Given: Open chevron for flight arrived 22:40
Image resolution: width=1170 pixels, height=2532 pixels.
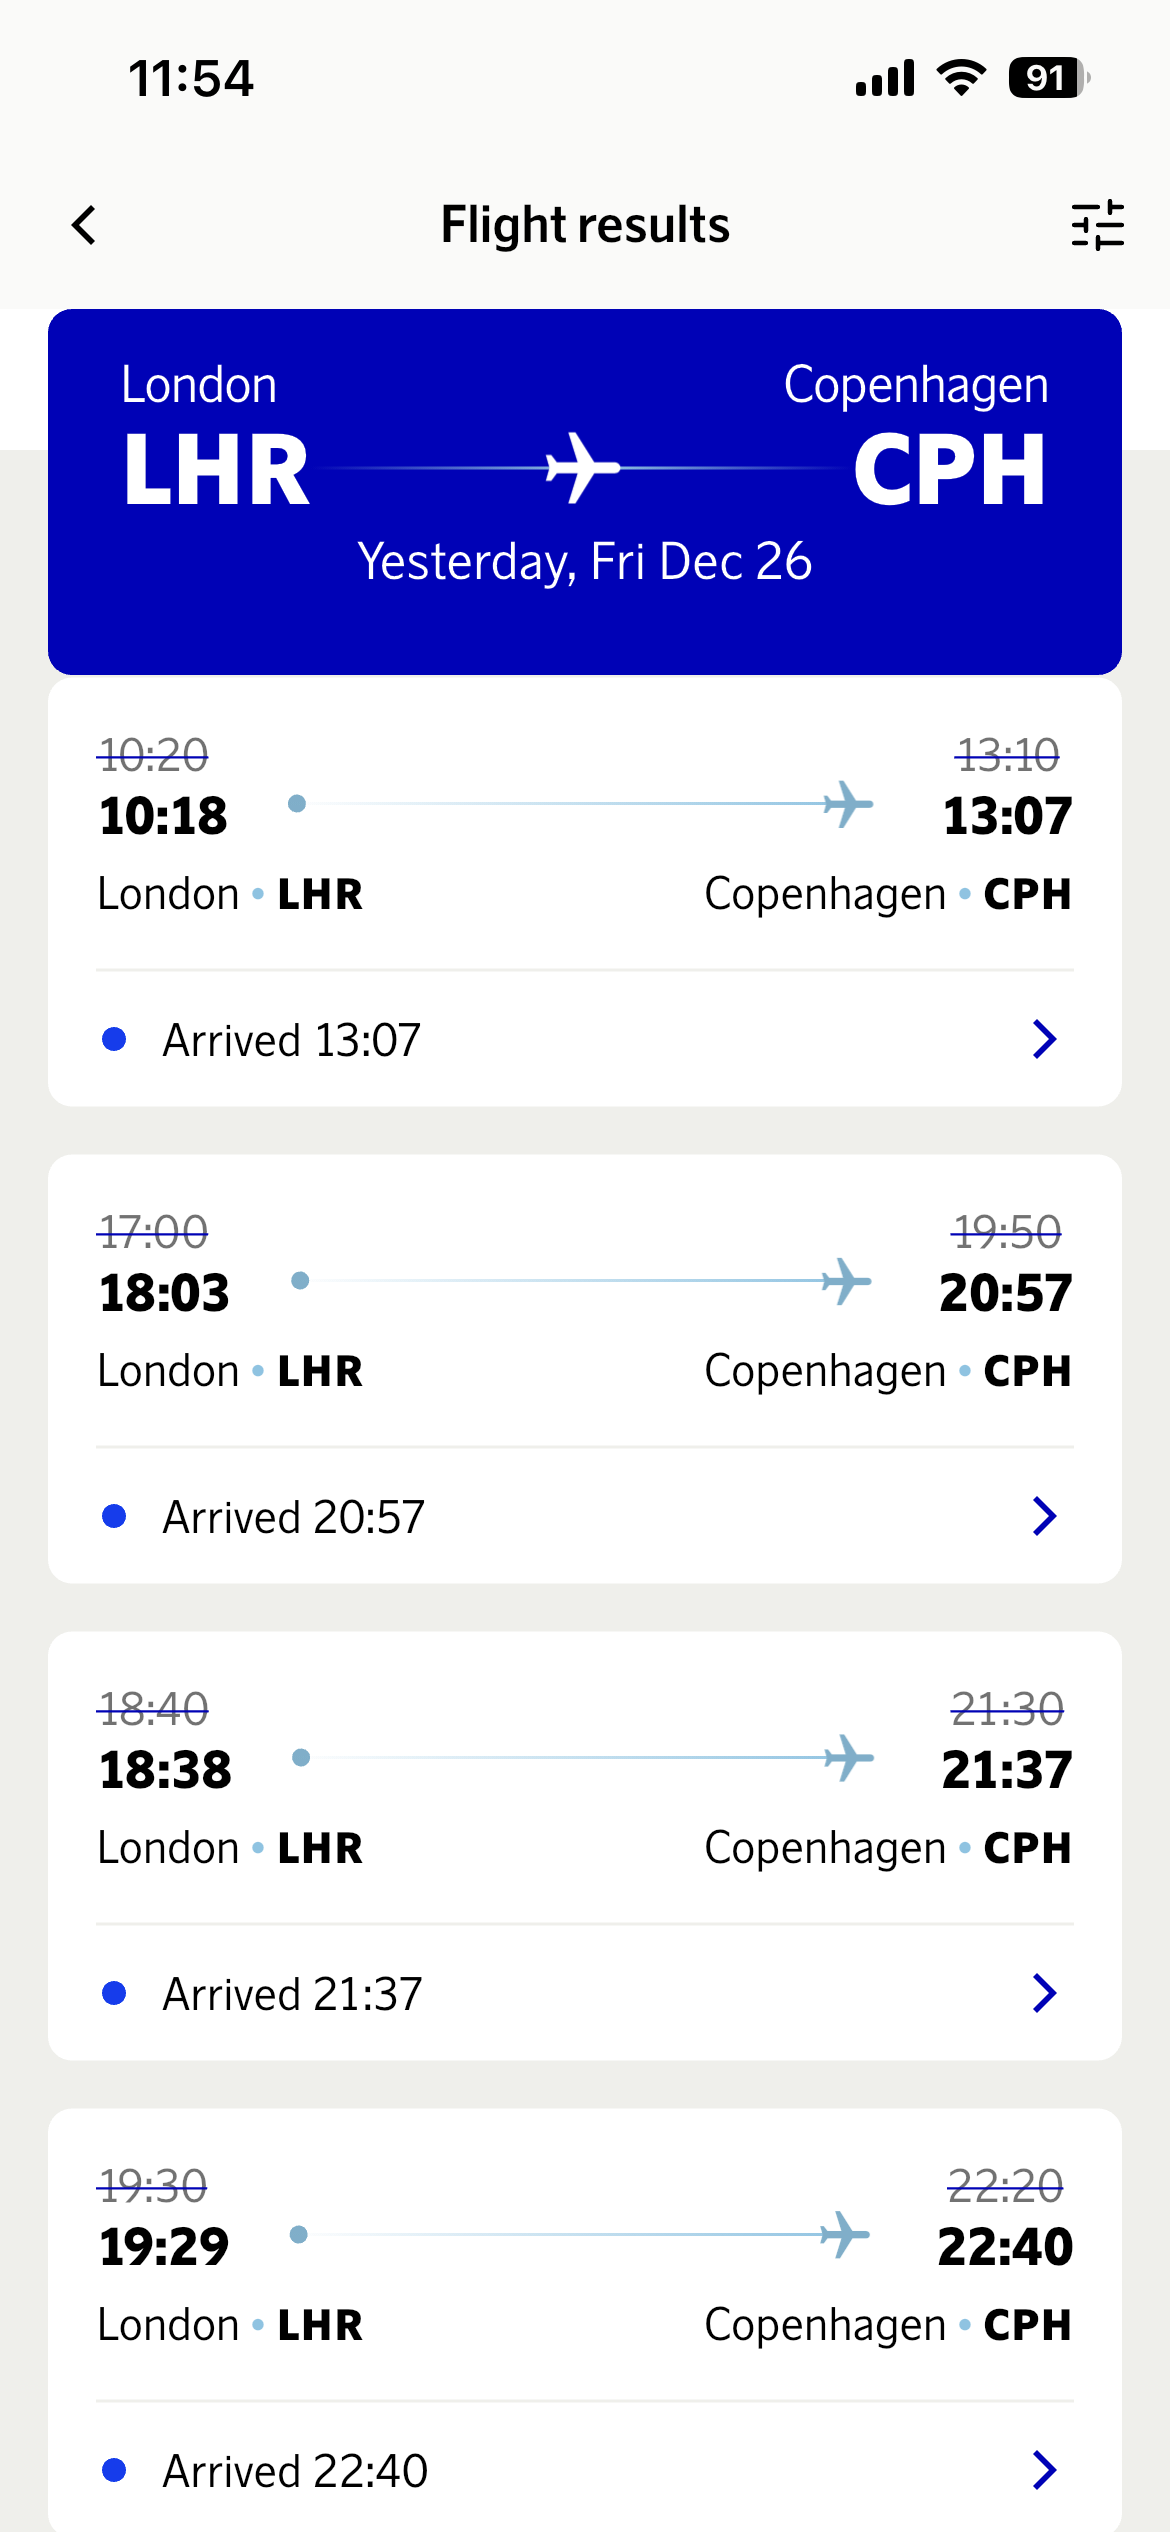Looking at the screenshot, I should (x=1044, y=2470).
